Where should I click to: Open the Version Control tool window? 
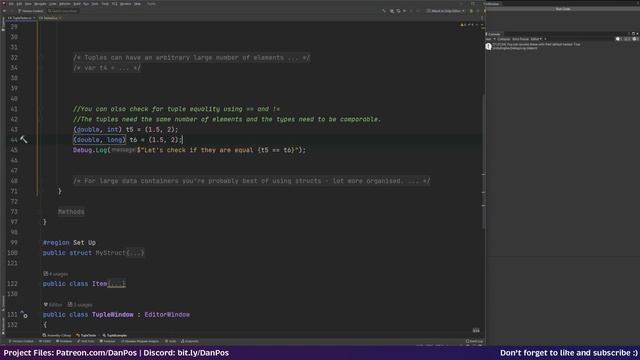point(21,341)
